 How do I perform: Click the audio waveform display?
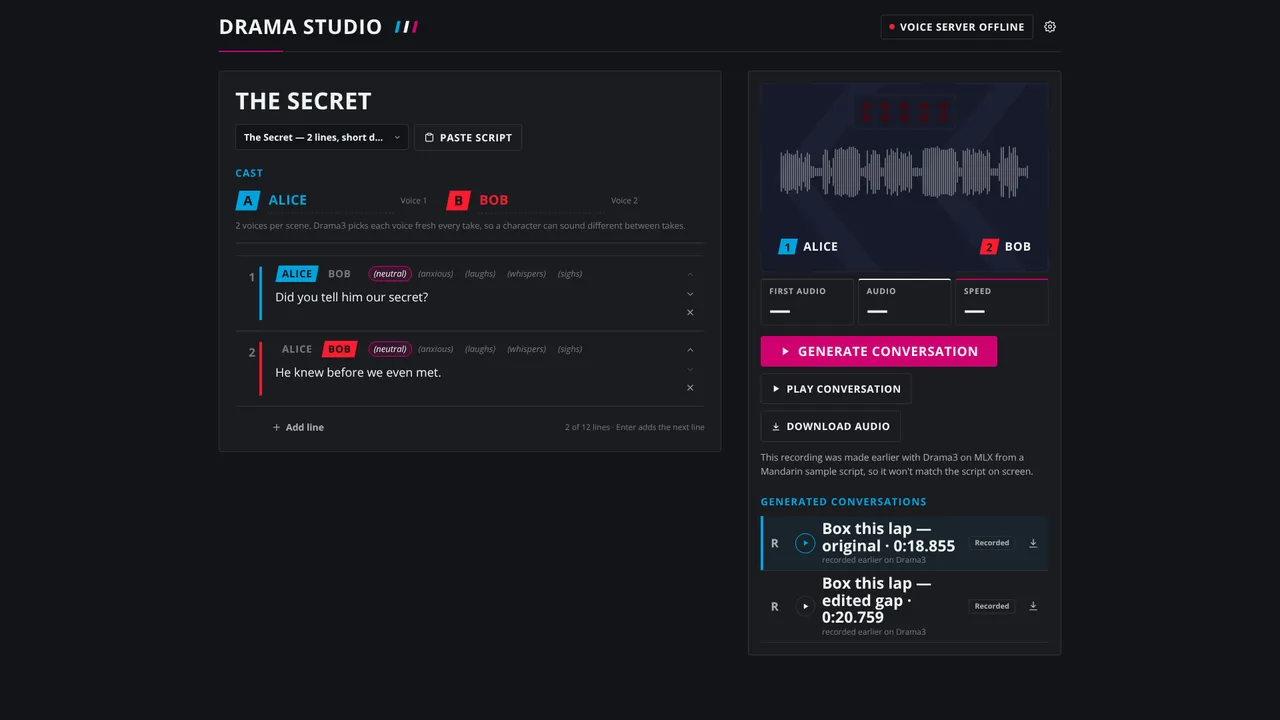pos(904,172)
